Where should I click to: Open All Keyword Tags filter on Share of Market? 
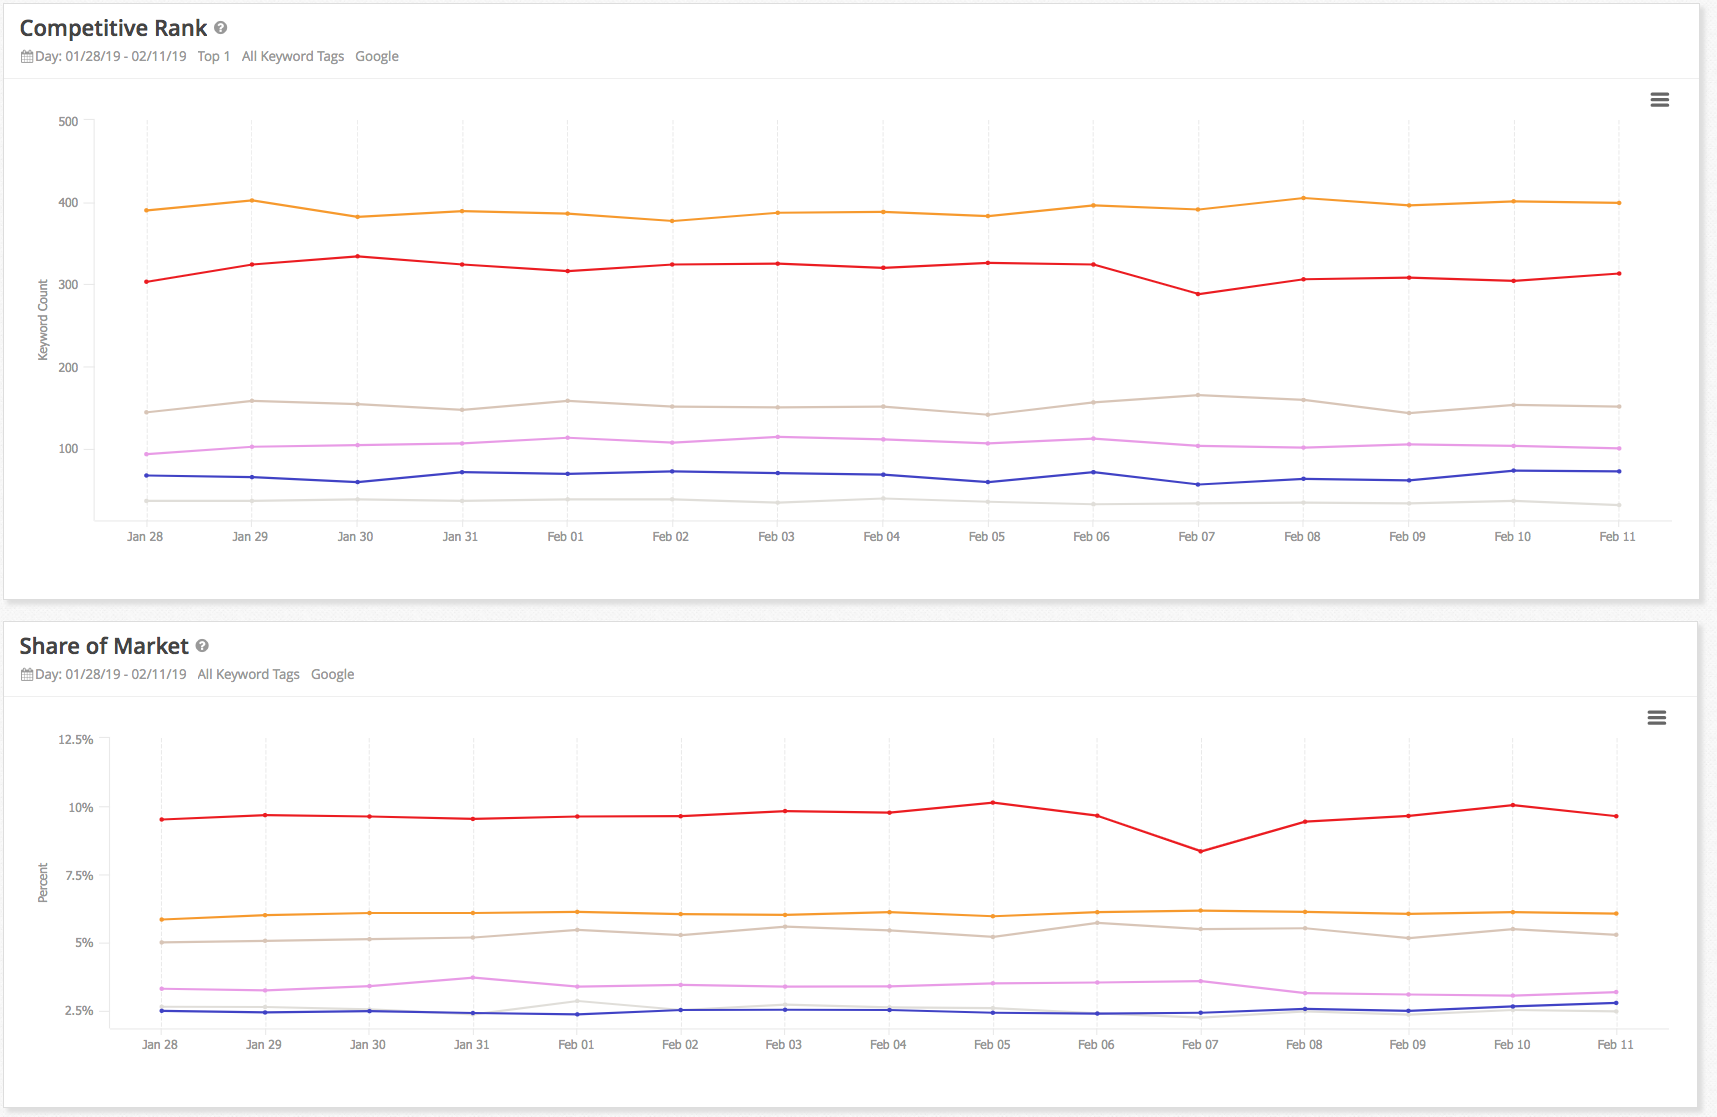click(248, 674)
